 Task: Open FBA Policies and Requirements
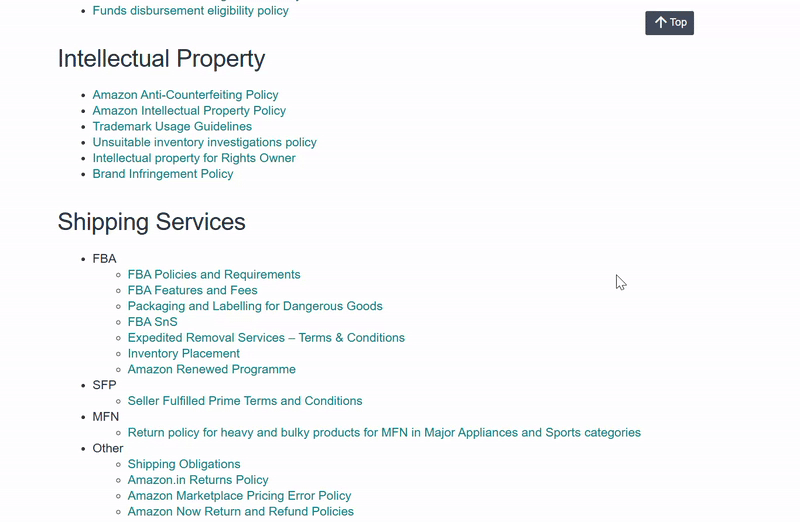coord(214,275)
